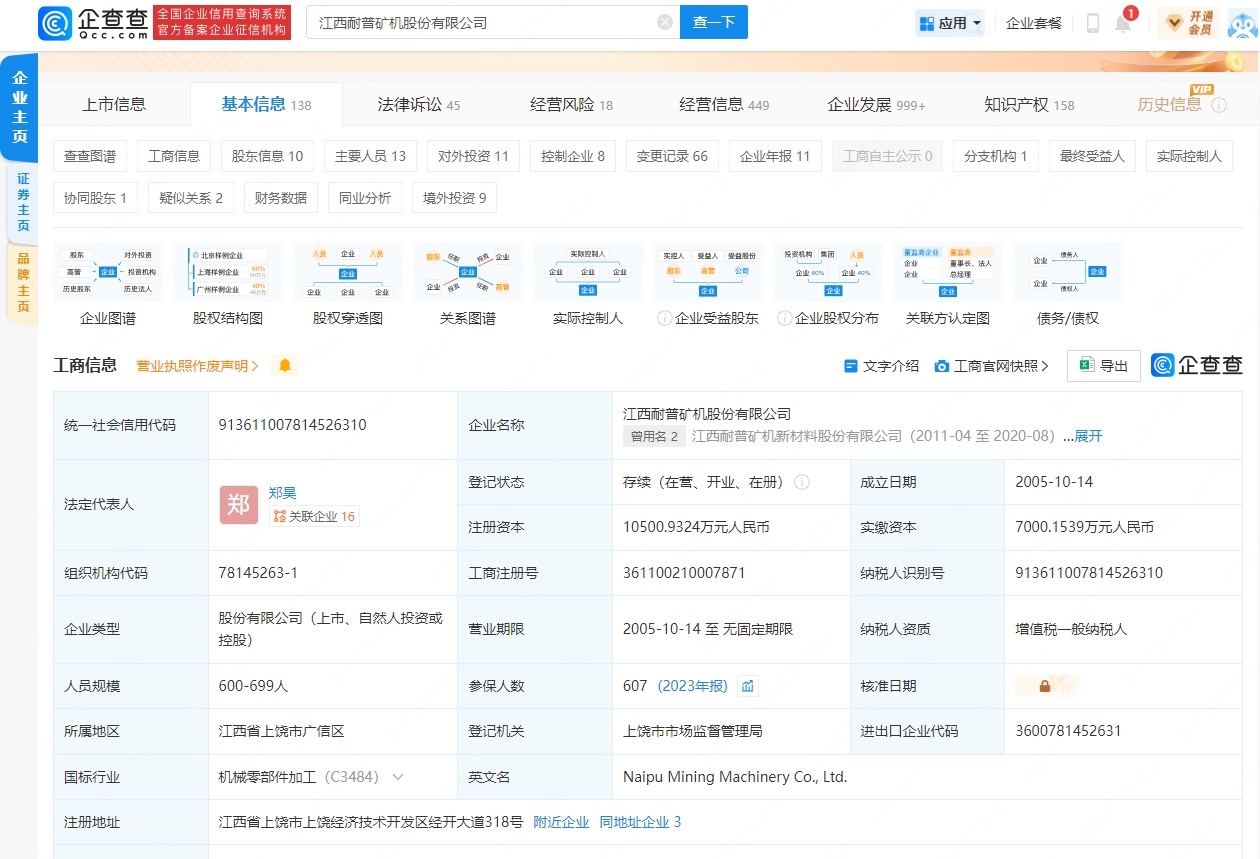The width and height of the screenshot is (1260, 859).
Task: Jump to 对外投资 11 section
Action: click(473, 156)
